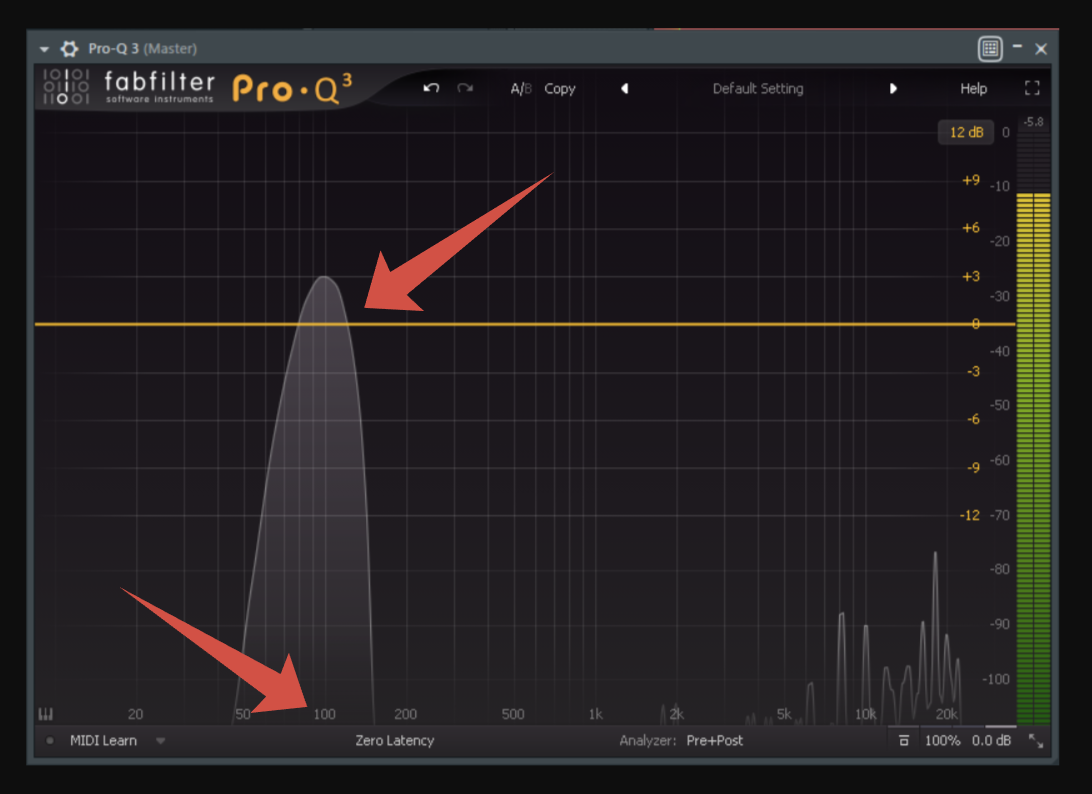Viewport: 1092px width, 794px height.
Task: Minimize the Pro-Q 3 window
Action: [x=1017, y=47]
